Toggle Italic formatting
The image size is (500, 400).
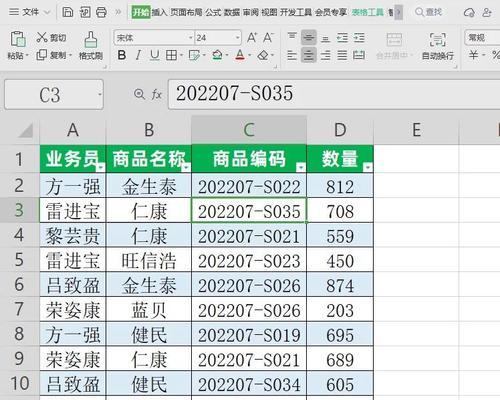138,55
